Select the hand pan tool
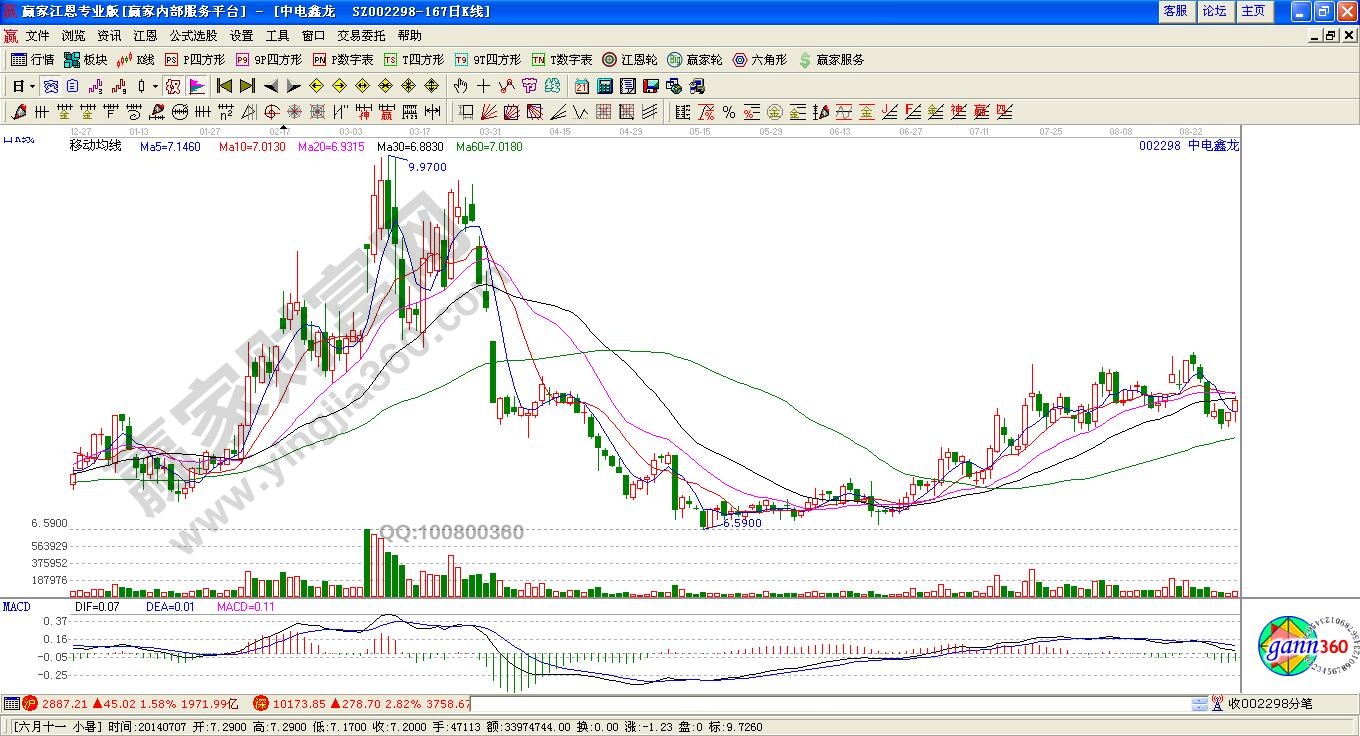Viewport: 1360px width, 736px height. (460, 86)
